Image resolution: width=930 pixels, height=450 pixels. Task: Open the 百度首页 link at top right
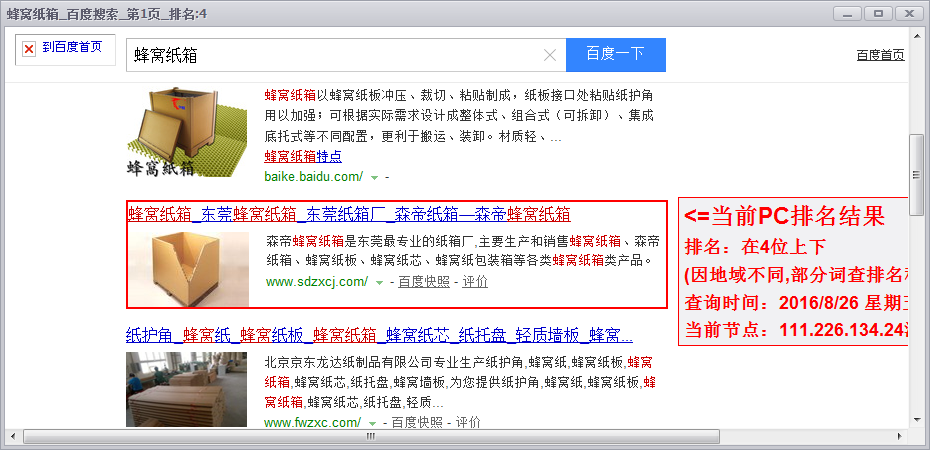[880, 55]
